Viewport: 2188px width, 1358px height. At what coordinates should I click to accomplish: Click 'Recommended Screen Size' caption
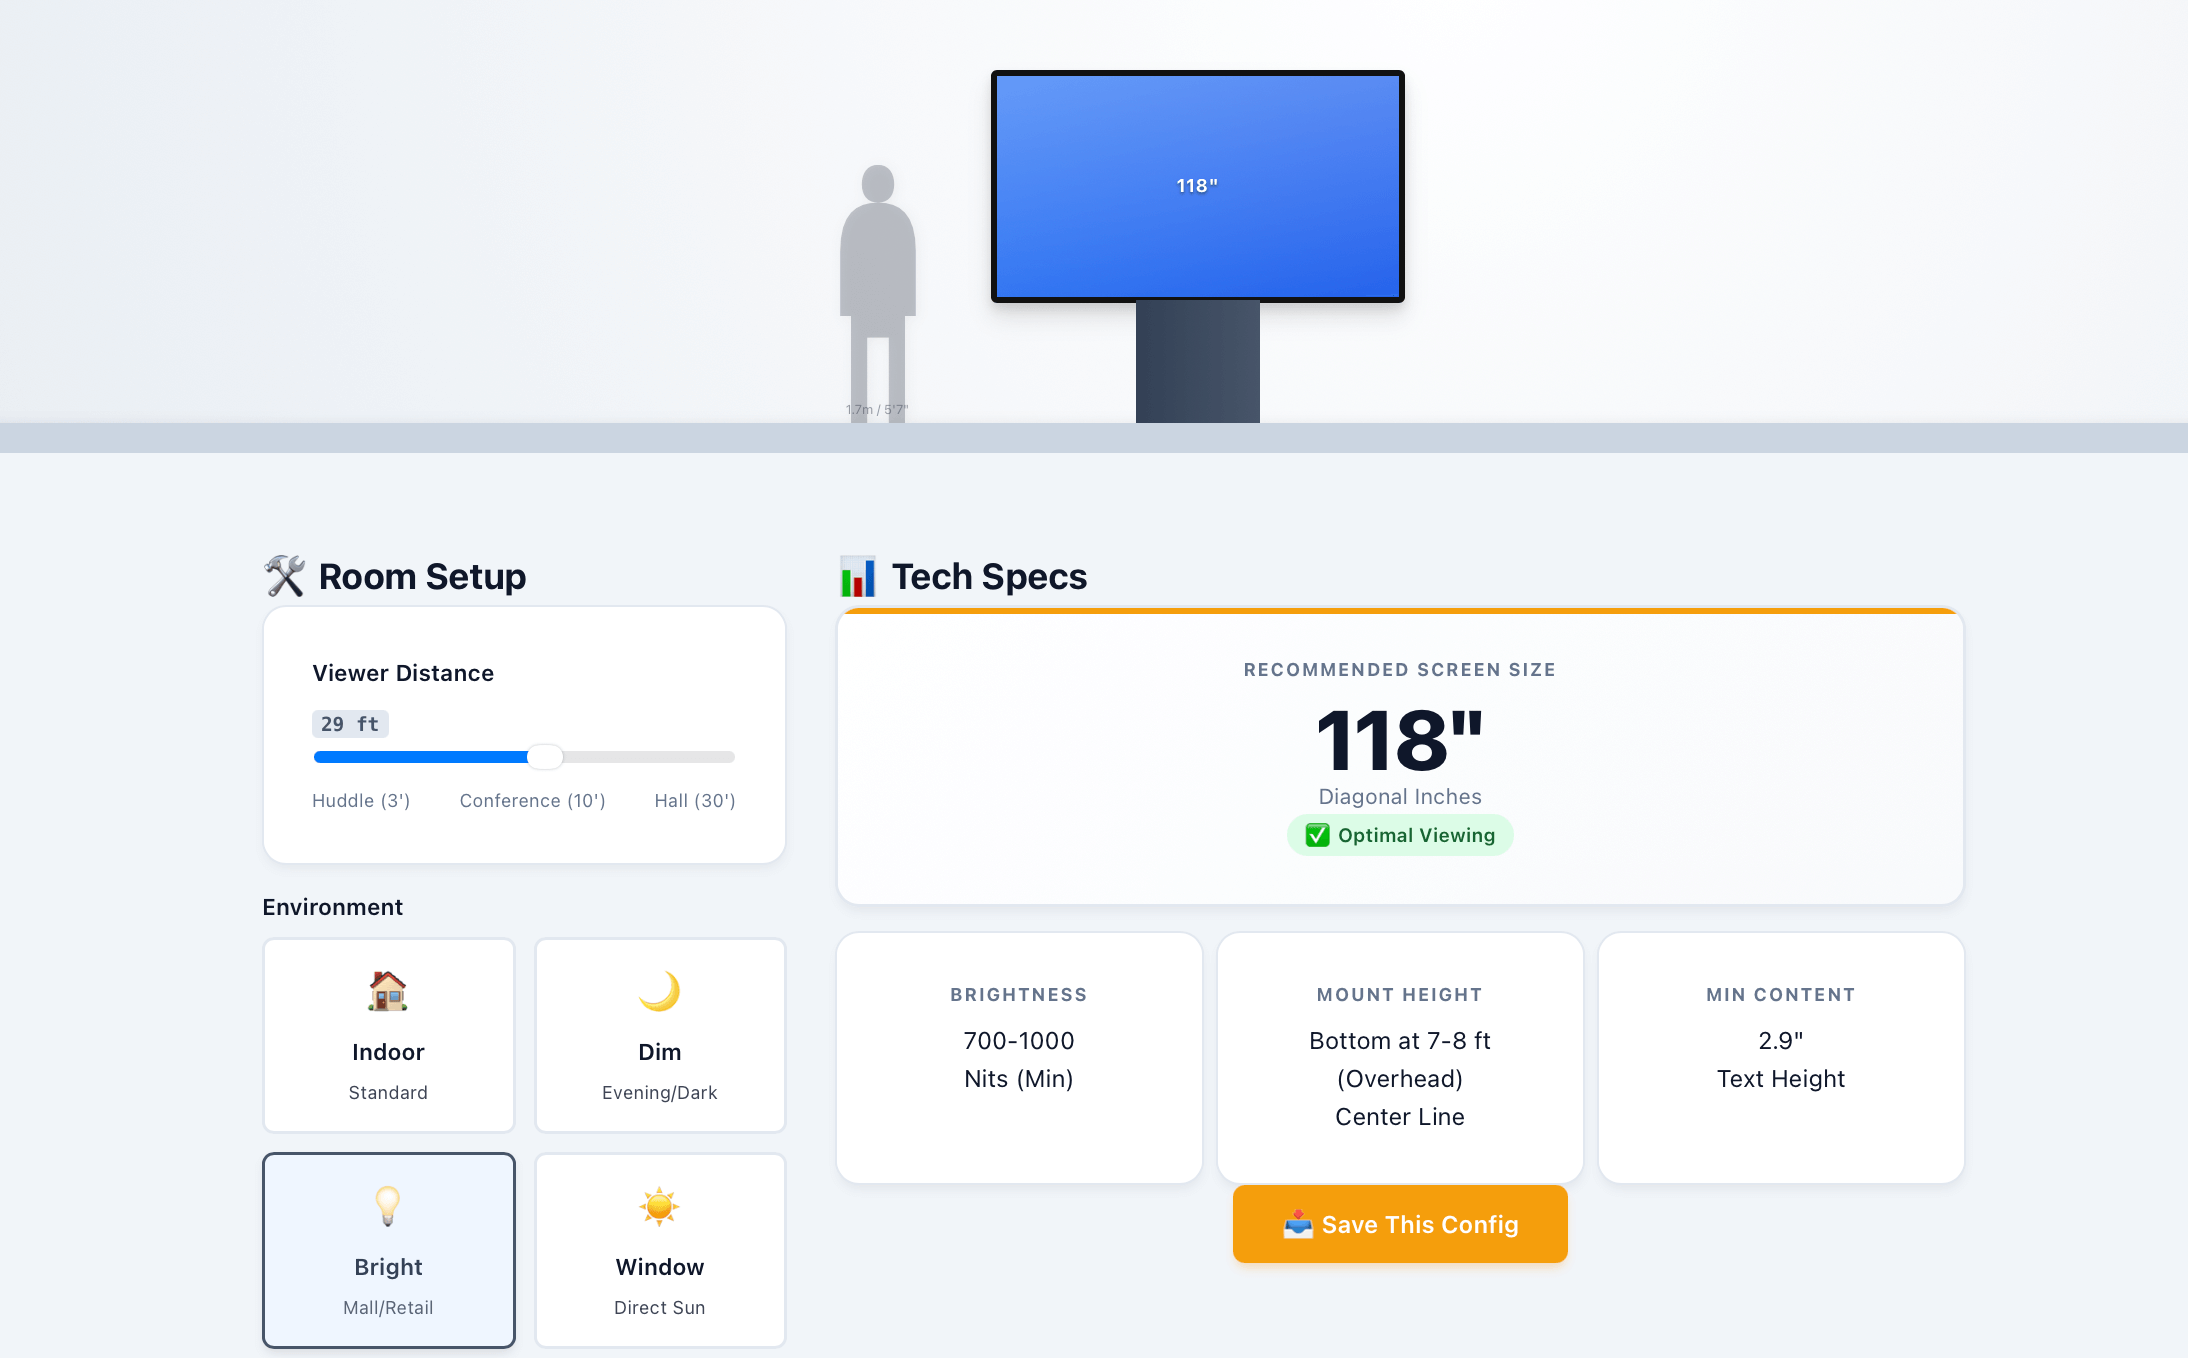pos(1400,670)
